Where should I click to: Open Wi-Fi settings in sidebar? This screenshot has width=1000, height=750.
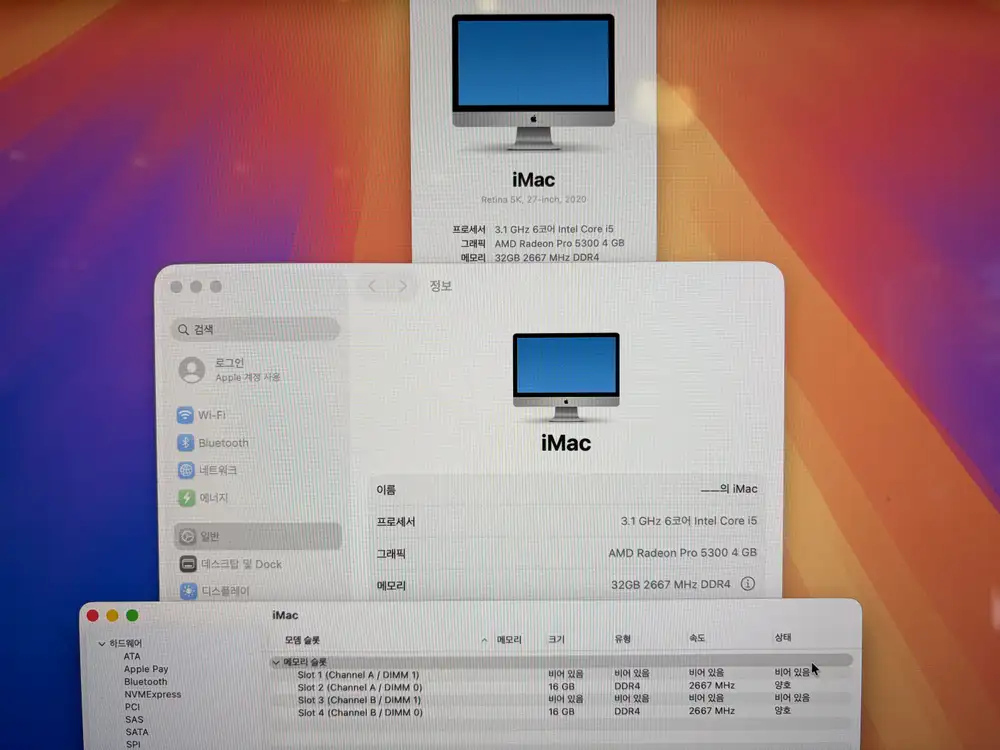pyautogui.click(x=202, y=415)
